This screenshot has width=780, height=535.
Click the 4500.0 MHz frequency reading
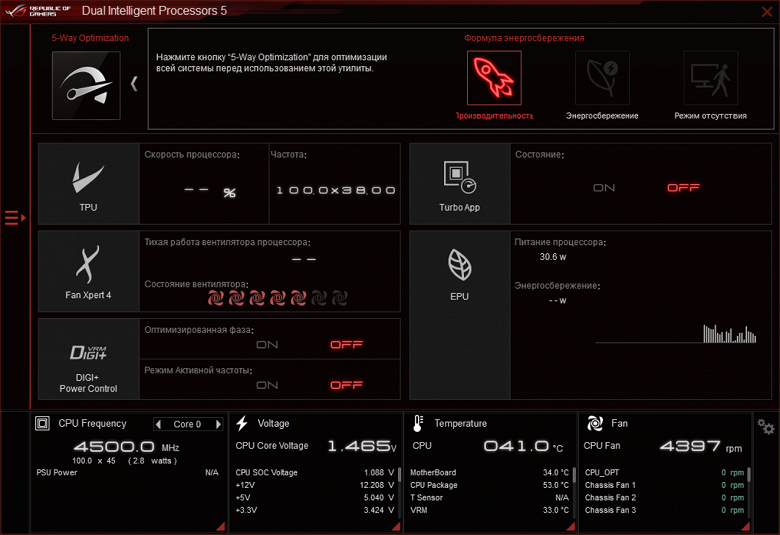coord(127,446)
